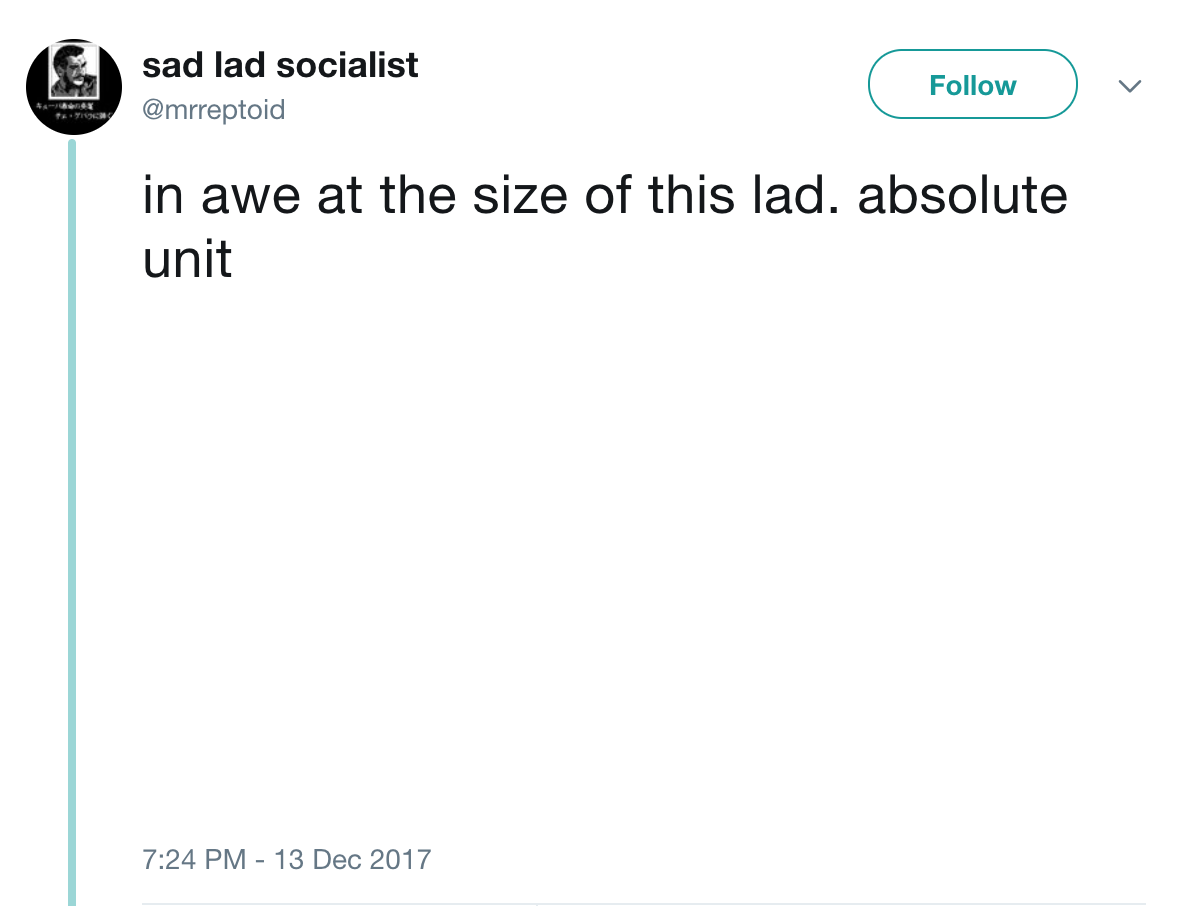Viewport: 1200px width, 906px height.
Task: Click the '7:24 PM' time text
Action: (x=195, y=859)
